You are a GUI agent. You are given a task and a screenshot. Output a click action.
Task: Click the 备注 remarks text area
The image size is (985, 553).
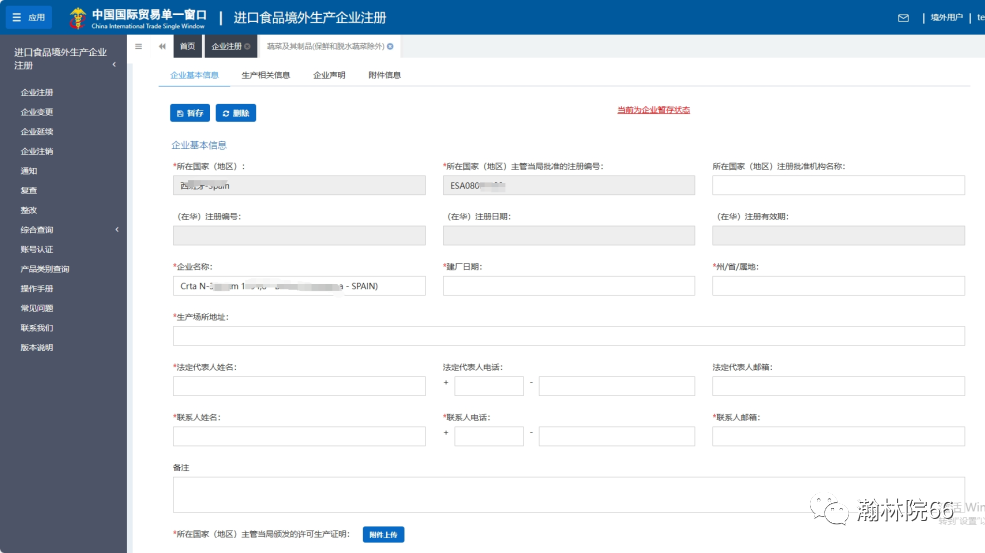(569, 495)
